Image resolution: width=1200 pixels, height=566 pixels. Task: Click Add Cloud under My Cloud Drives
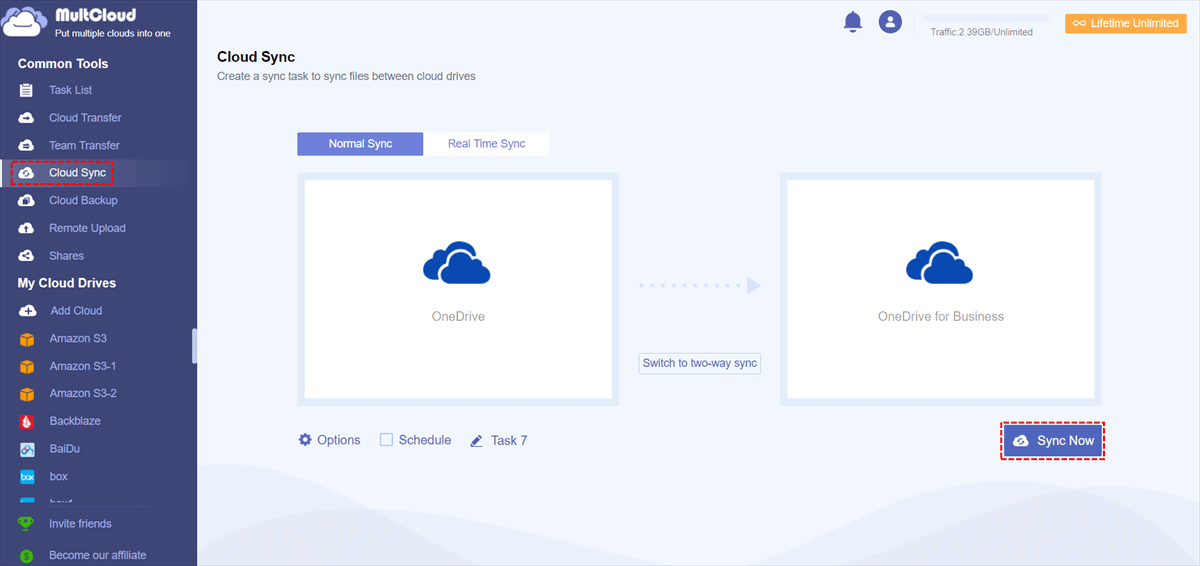pyautogui.click(x=75, y=311)
